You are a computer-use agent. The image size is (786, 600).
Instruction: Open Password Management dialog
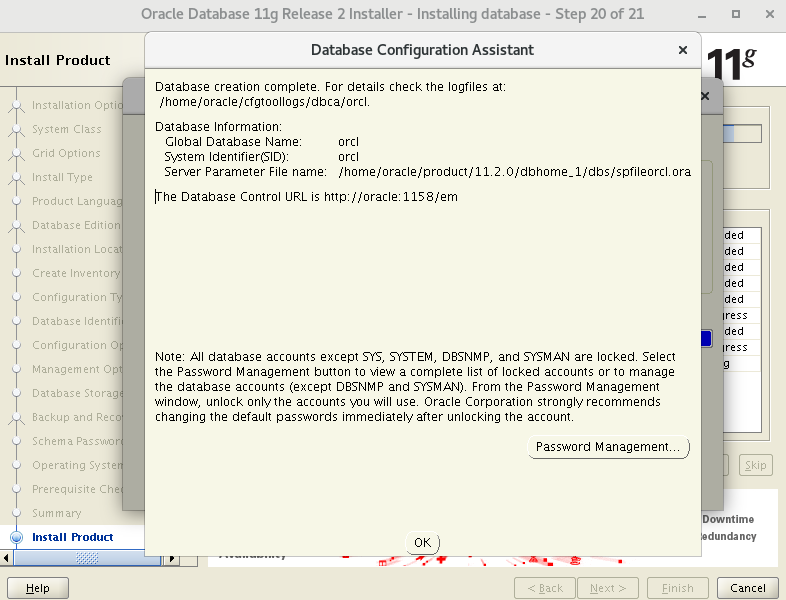tap(608, 447)
